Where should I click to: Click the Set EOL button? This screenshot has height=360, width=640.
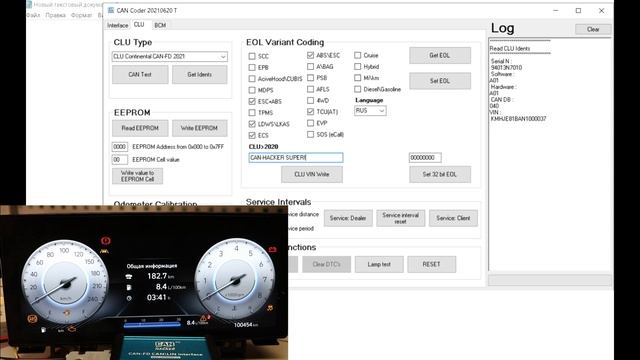(440, 81)
